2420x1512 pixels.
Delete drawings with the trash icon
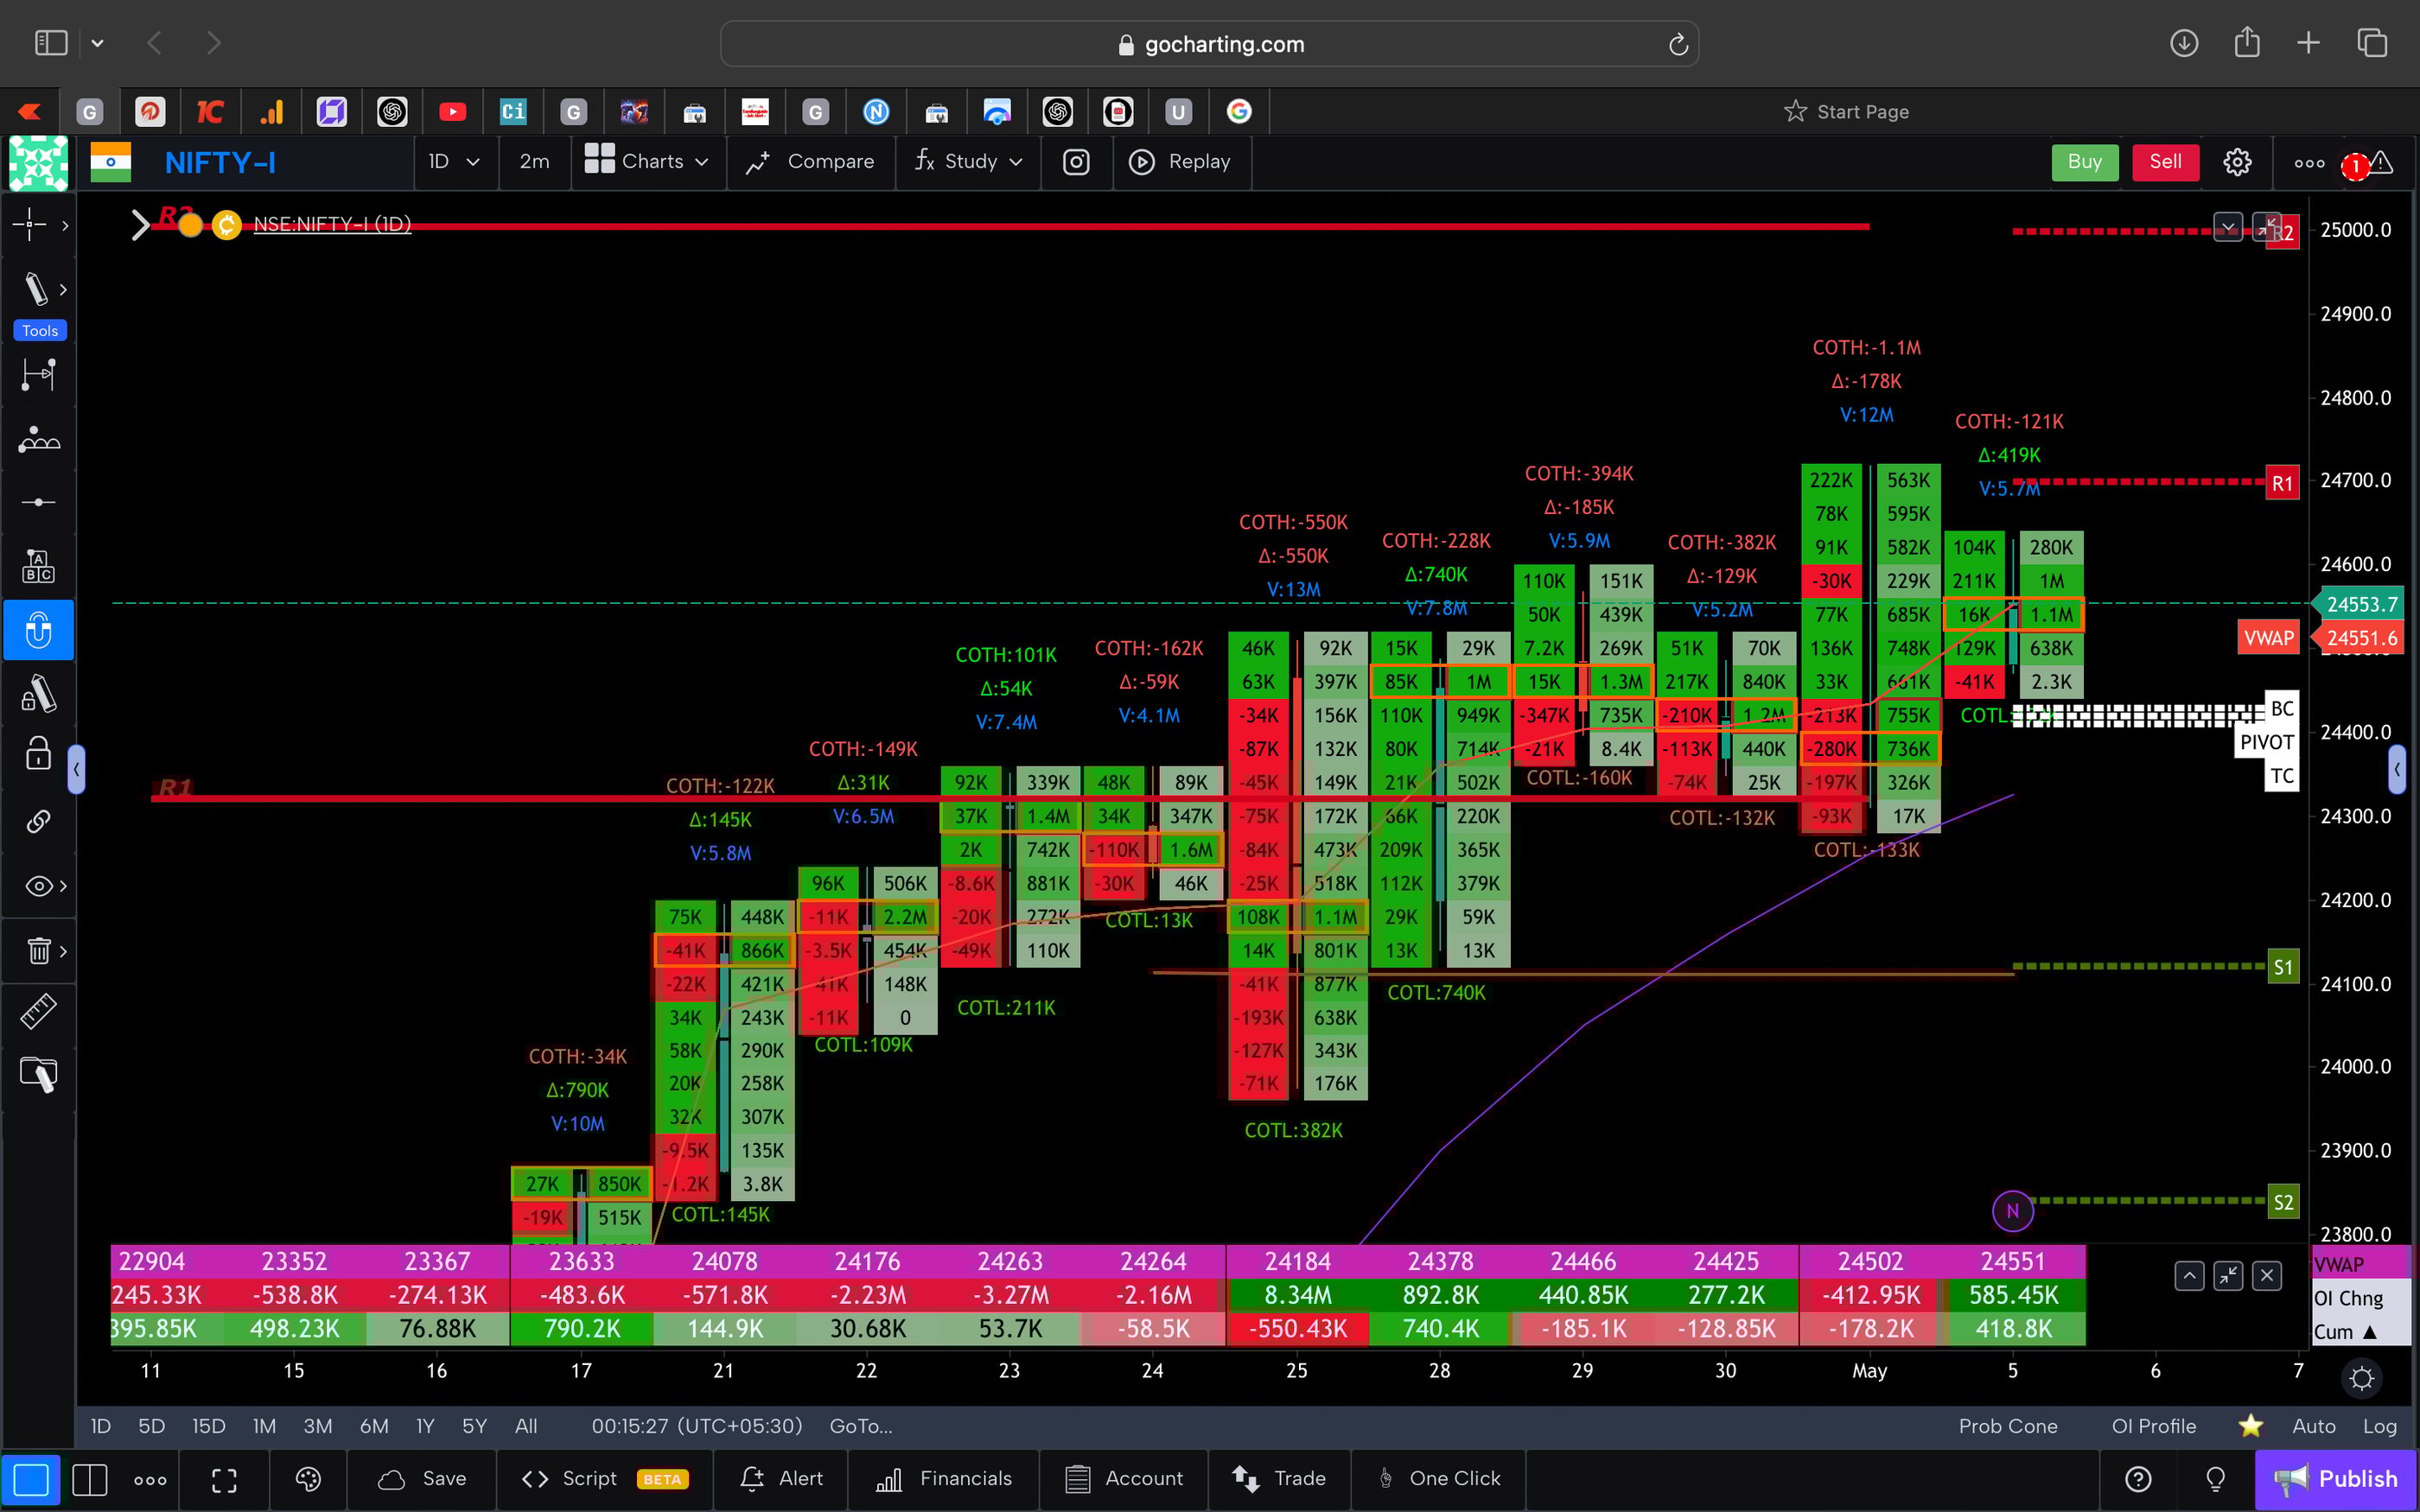click(37, 950)
